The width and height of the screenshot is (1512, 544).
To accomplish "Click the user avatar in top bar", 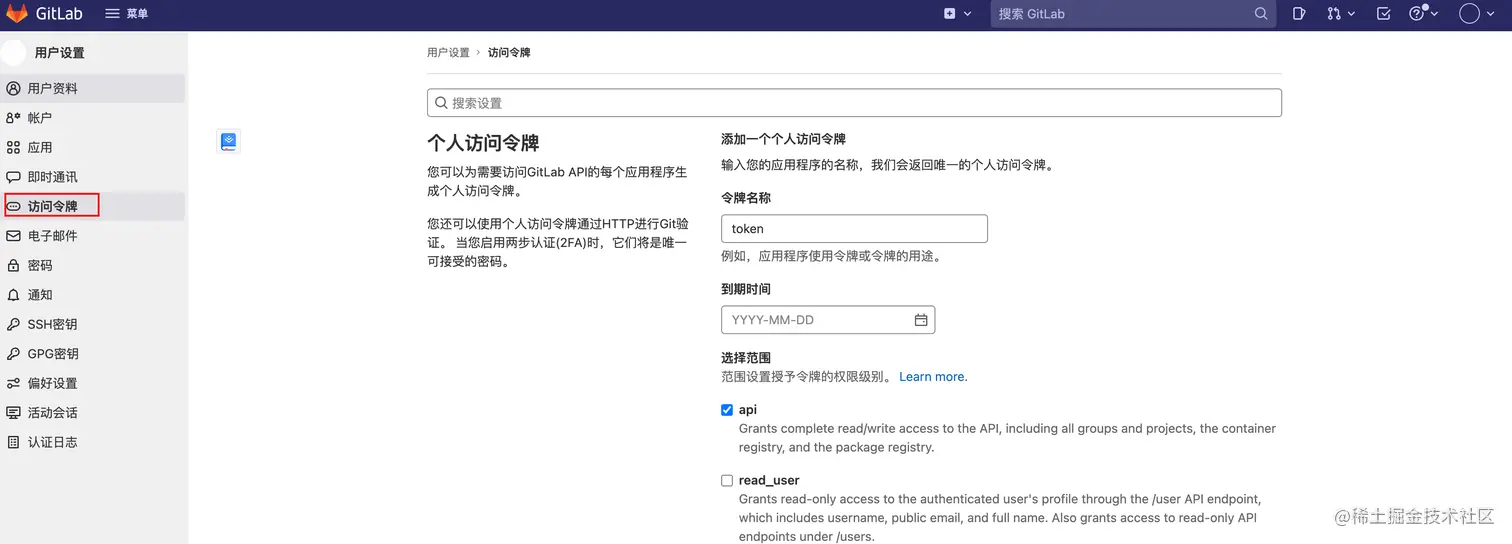I will tap(1469, 14).
